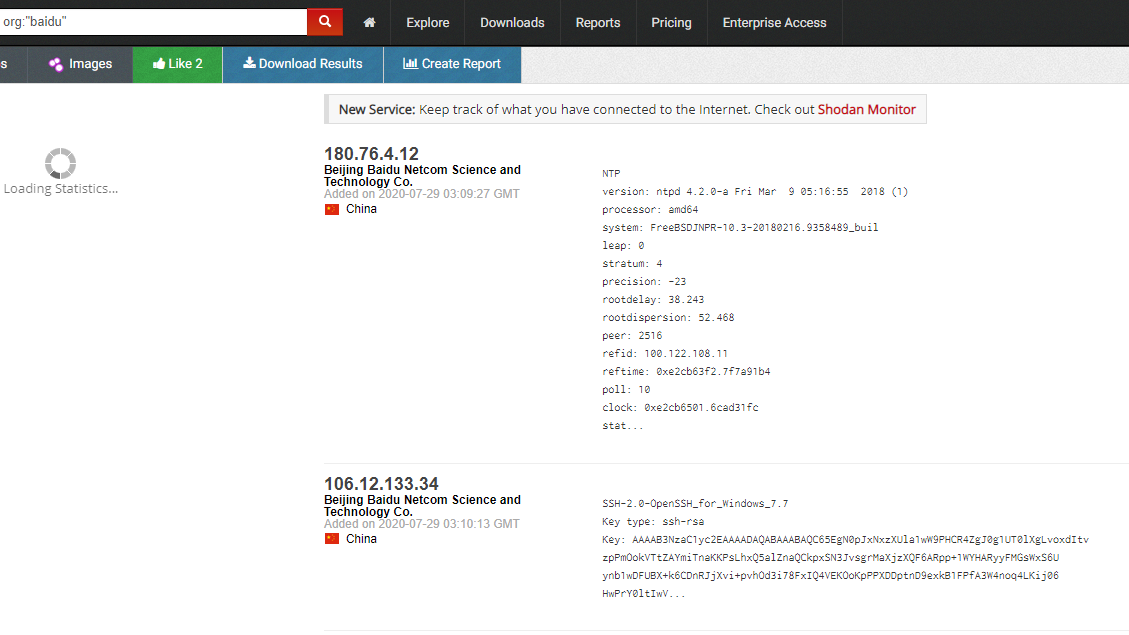Image resolution: width=1129 pixels, height=635 pixels.
Task: Click the 'clock: 0xe2cb6501' line
Action: [x=680, y=407]
